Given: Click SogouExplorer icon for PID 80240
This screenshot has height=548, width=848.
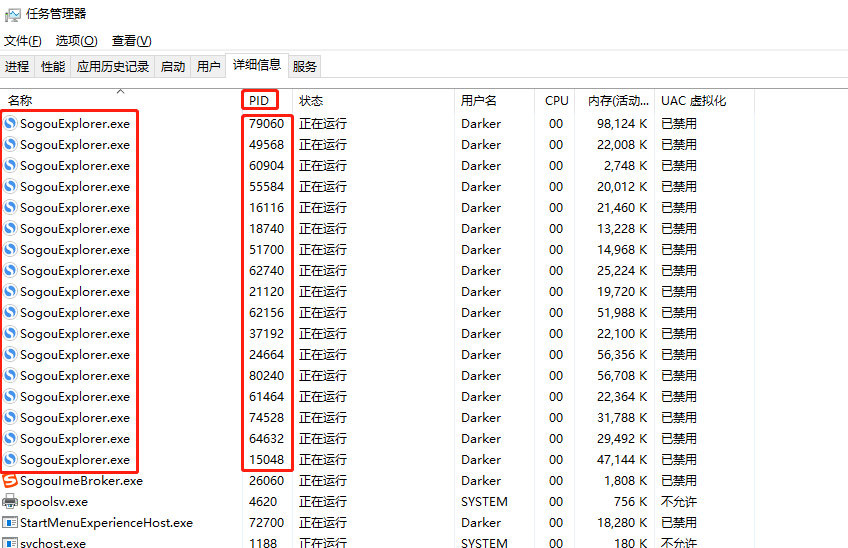Looking at the screenshot, I should [10, 375].
